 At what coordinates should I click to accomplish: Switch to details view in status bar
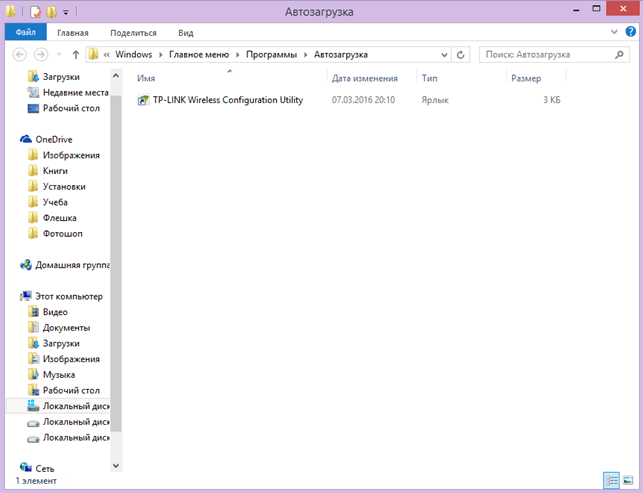point(612,481)
